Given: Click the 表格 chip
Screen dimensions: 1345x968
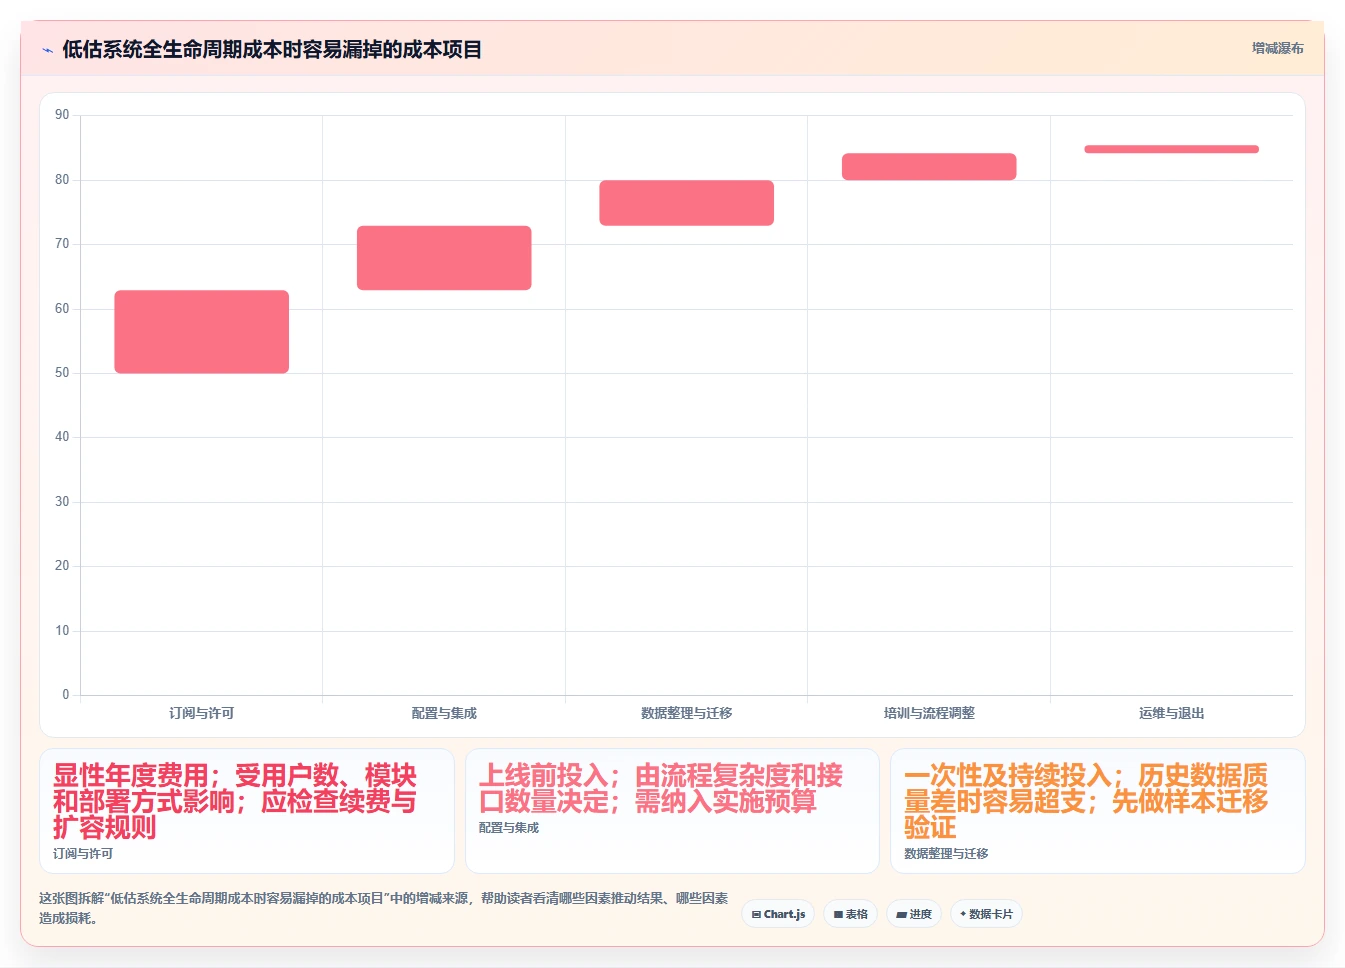Looking at the screenshot, I should tap(850, 914).
